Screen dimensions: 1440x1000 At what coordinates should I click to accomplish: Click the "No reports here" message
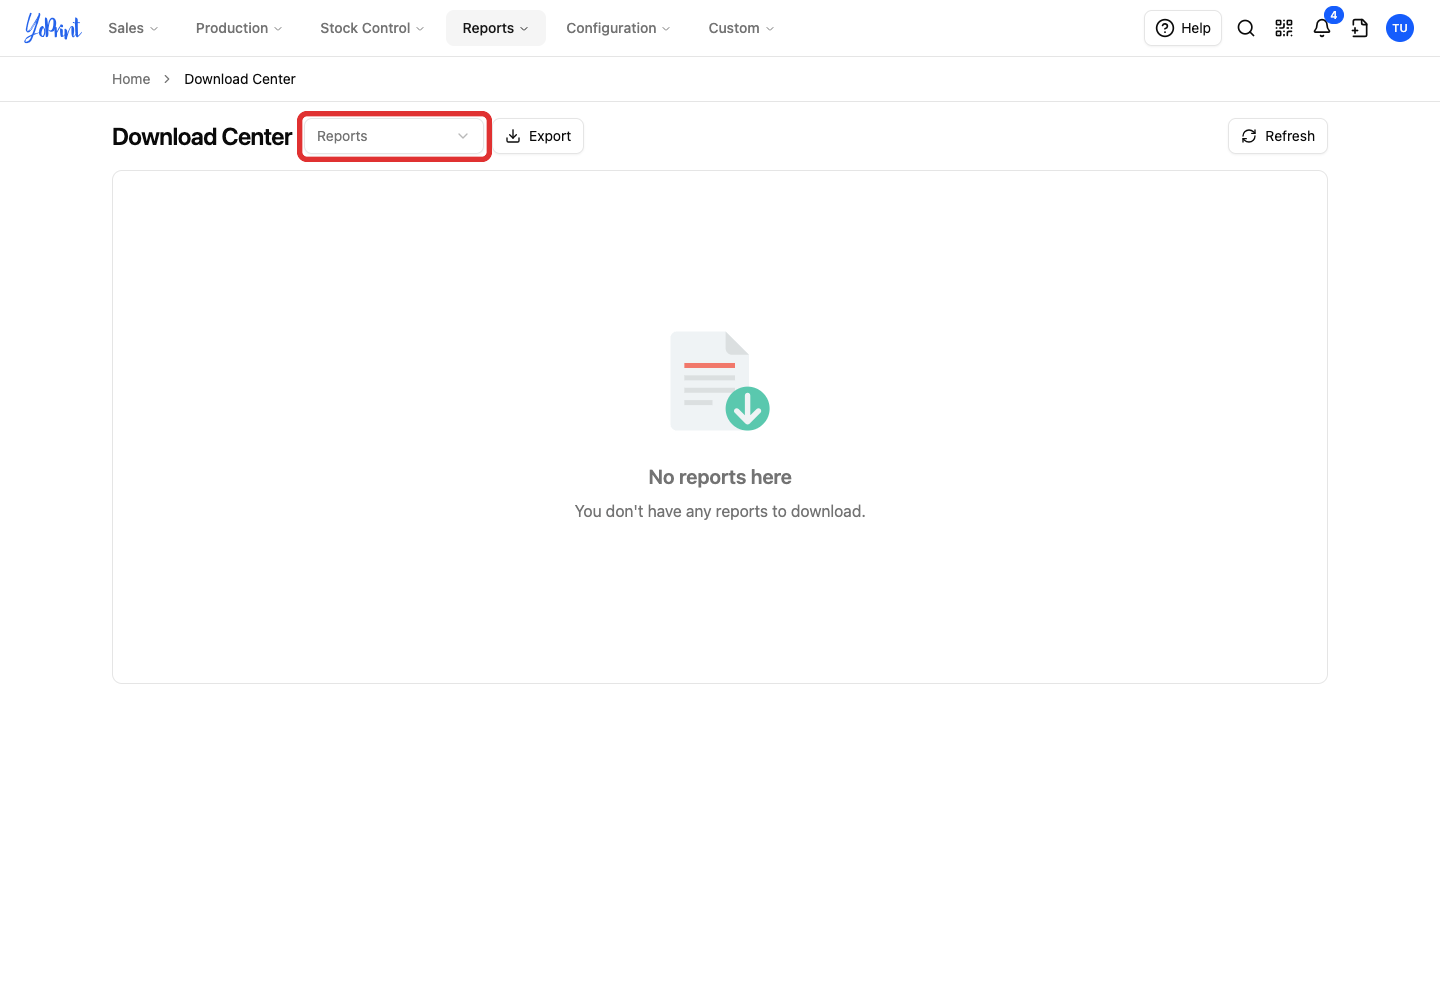720,477
